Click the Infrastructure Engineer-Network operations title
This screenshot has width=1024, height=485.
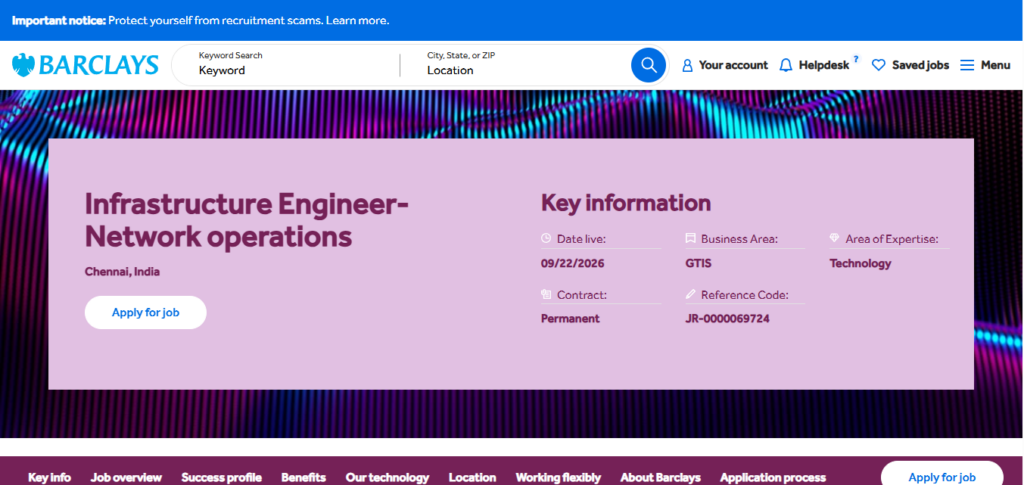[x=247, y=220]
